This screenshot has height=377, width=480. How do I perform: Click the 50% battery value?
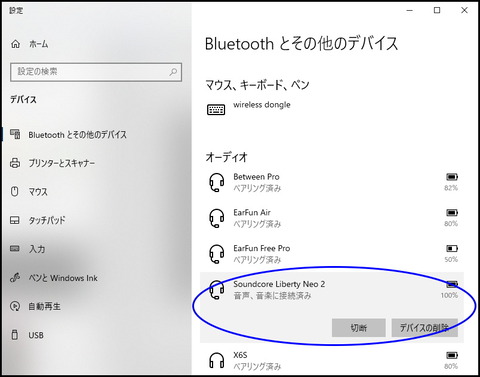tap(451, 259)
